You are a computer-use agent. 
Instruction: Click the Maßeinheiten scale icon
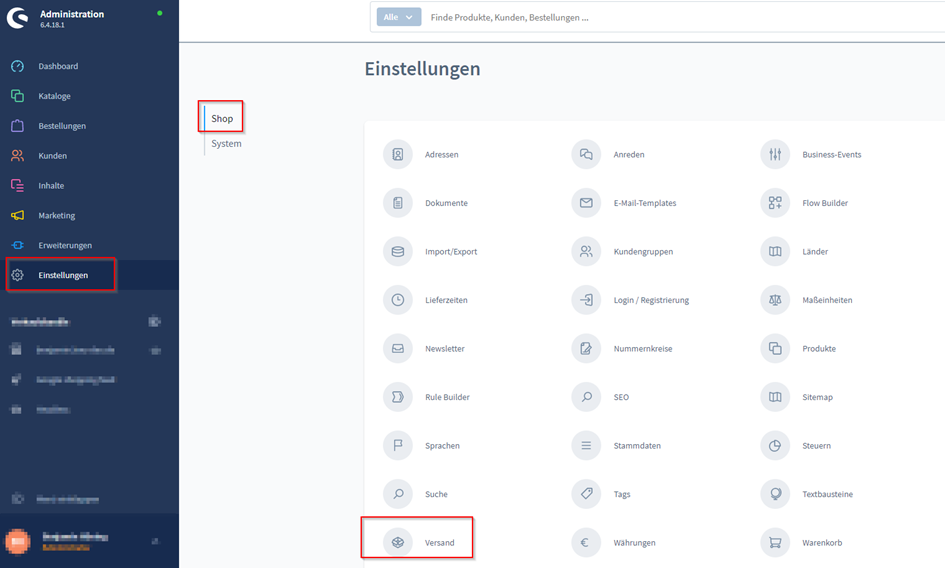tap(775, 300)
